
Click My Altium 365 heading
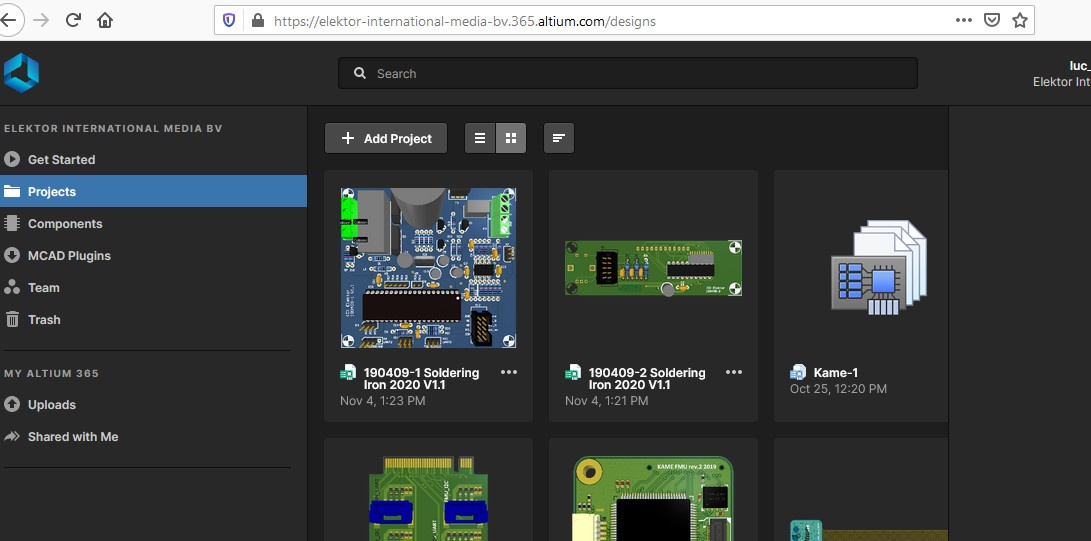click(x=51, y=373)
